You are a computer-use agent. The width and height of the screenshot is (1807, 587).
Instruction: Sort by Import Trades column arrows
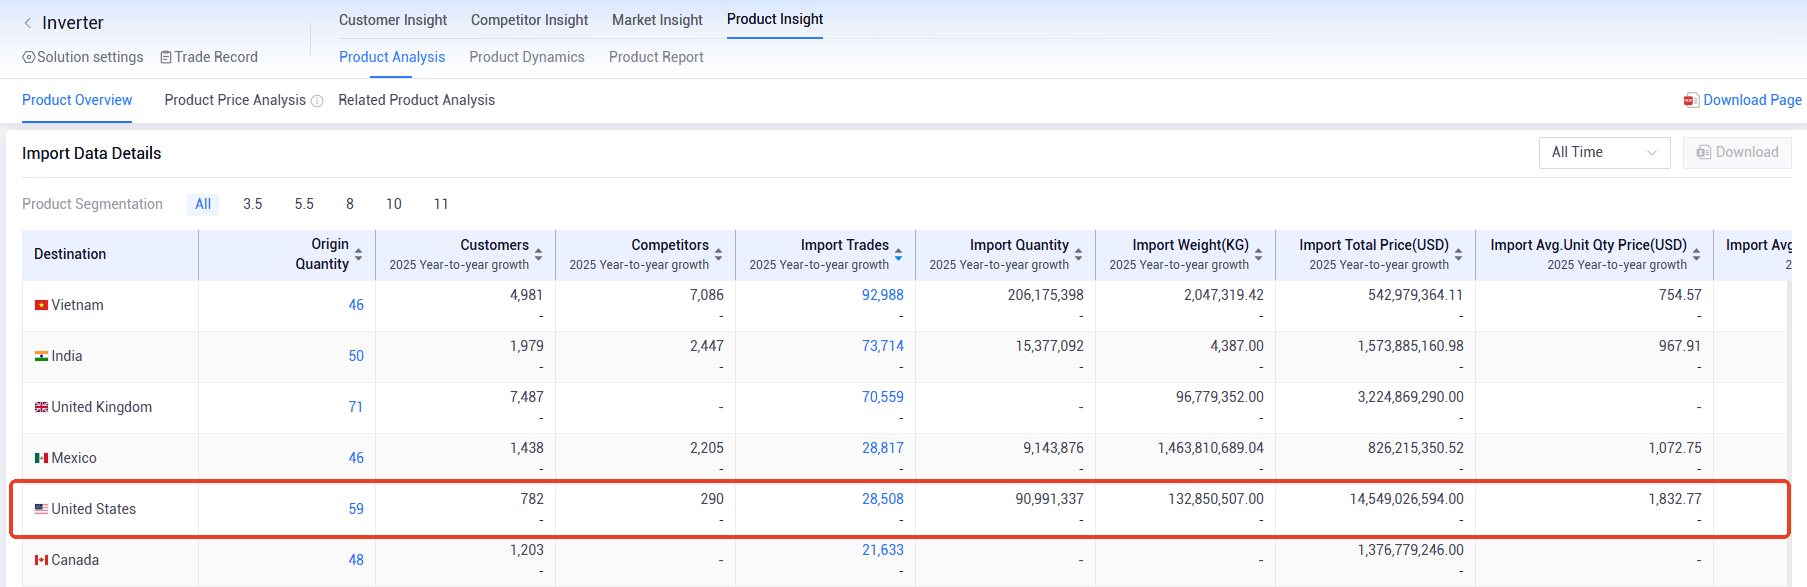point(898,255)
